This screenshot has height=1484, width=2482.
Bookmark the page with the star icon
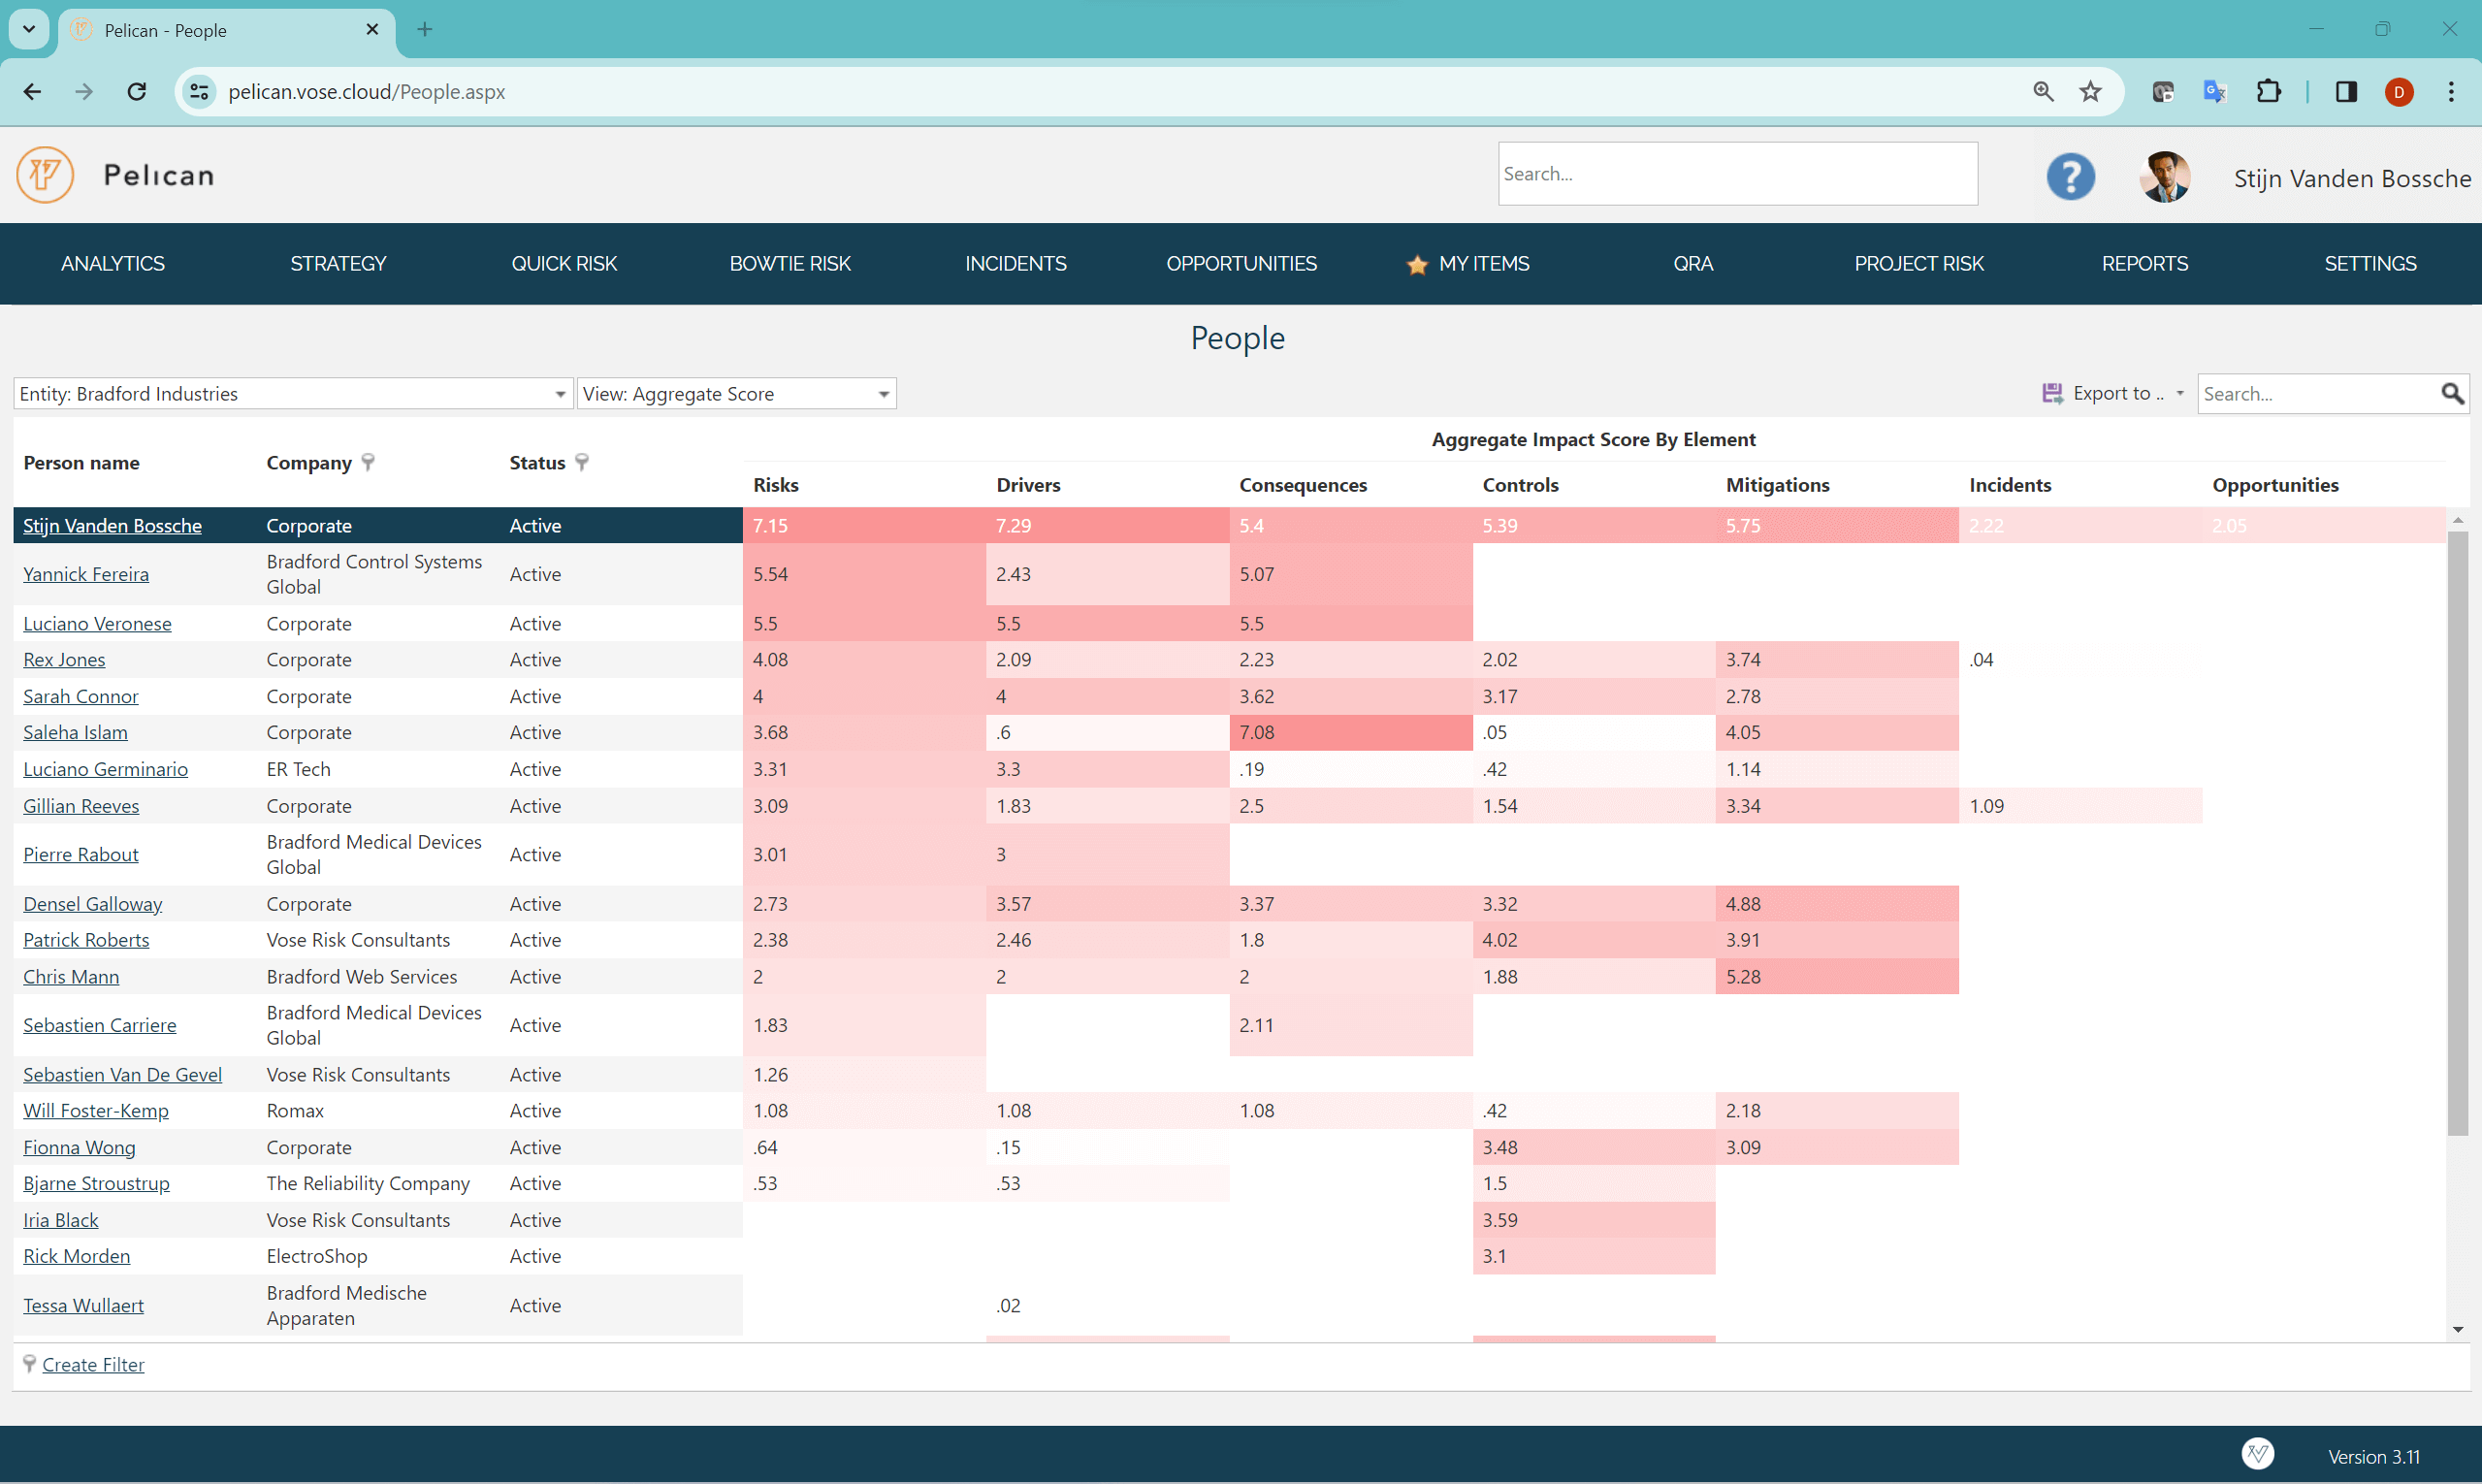point(2089,92)
